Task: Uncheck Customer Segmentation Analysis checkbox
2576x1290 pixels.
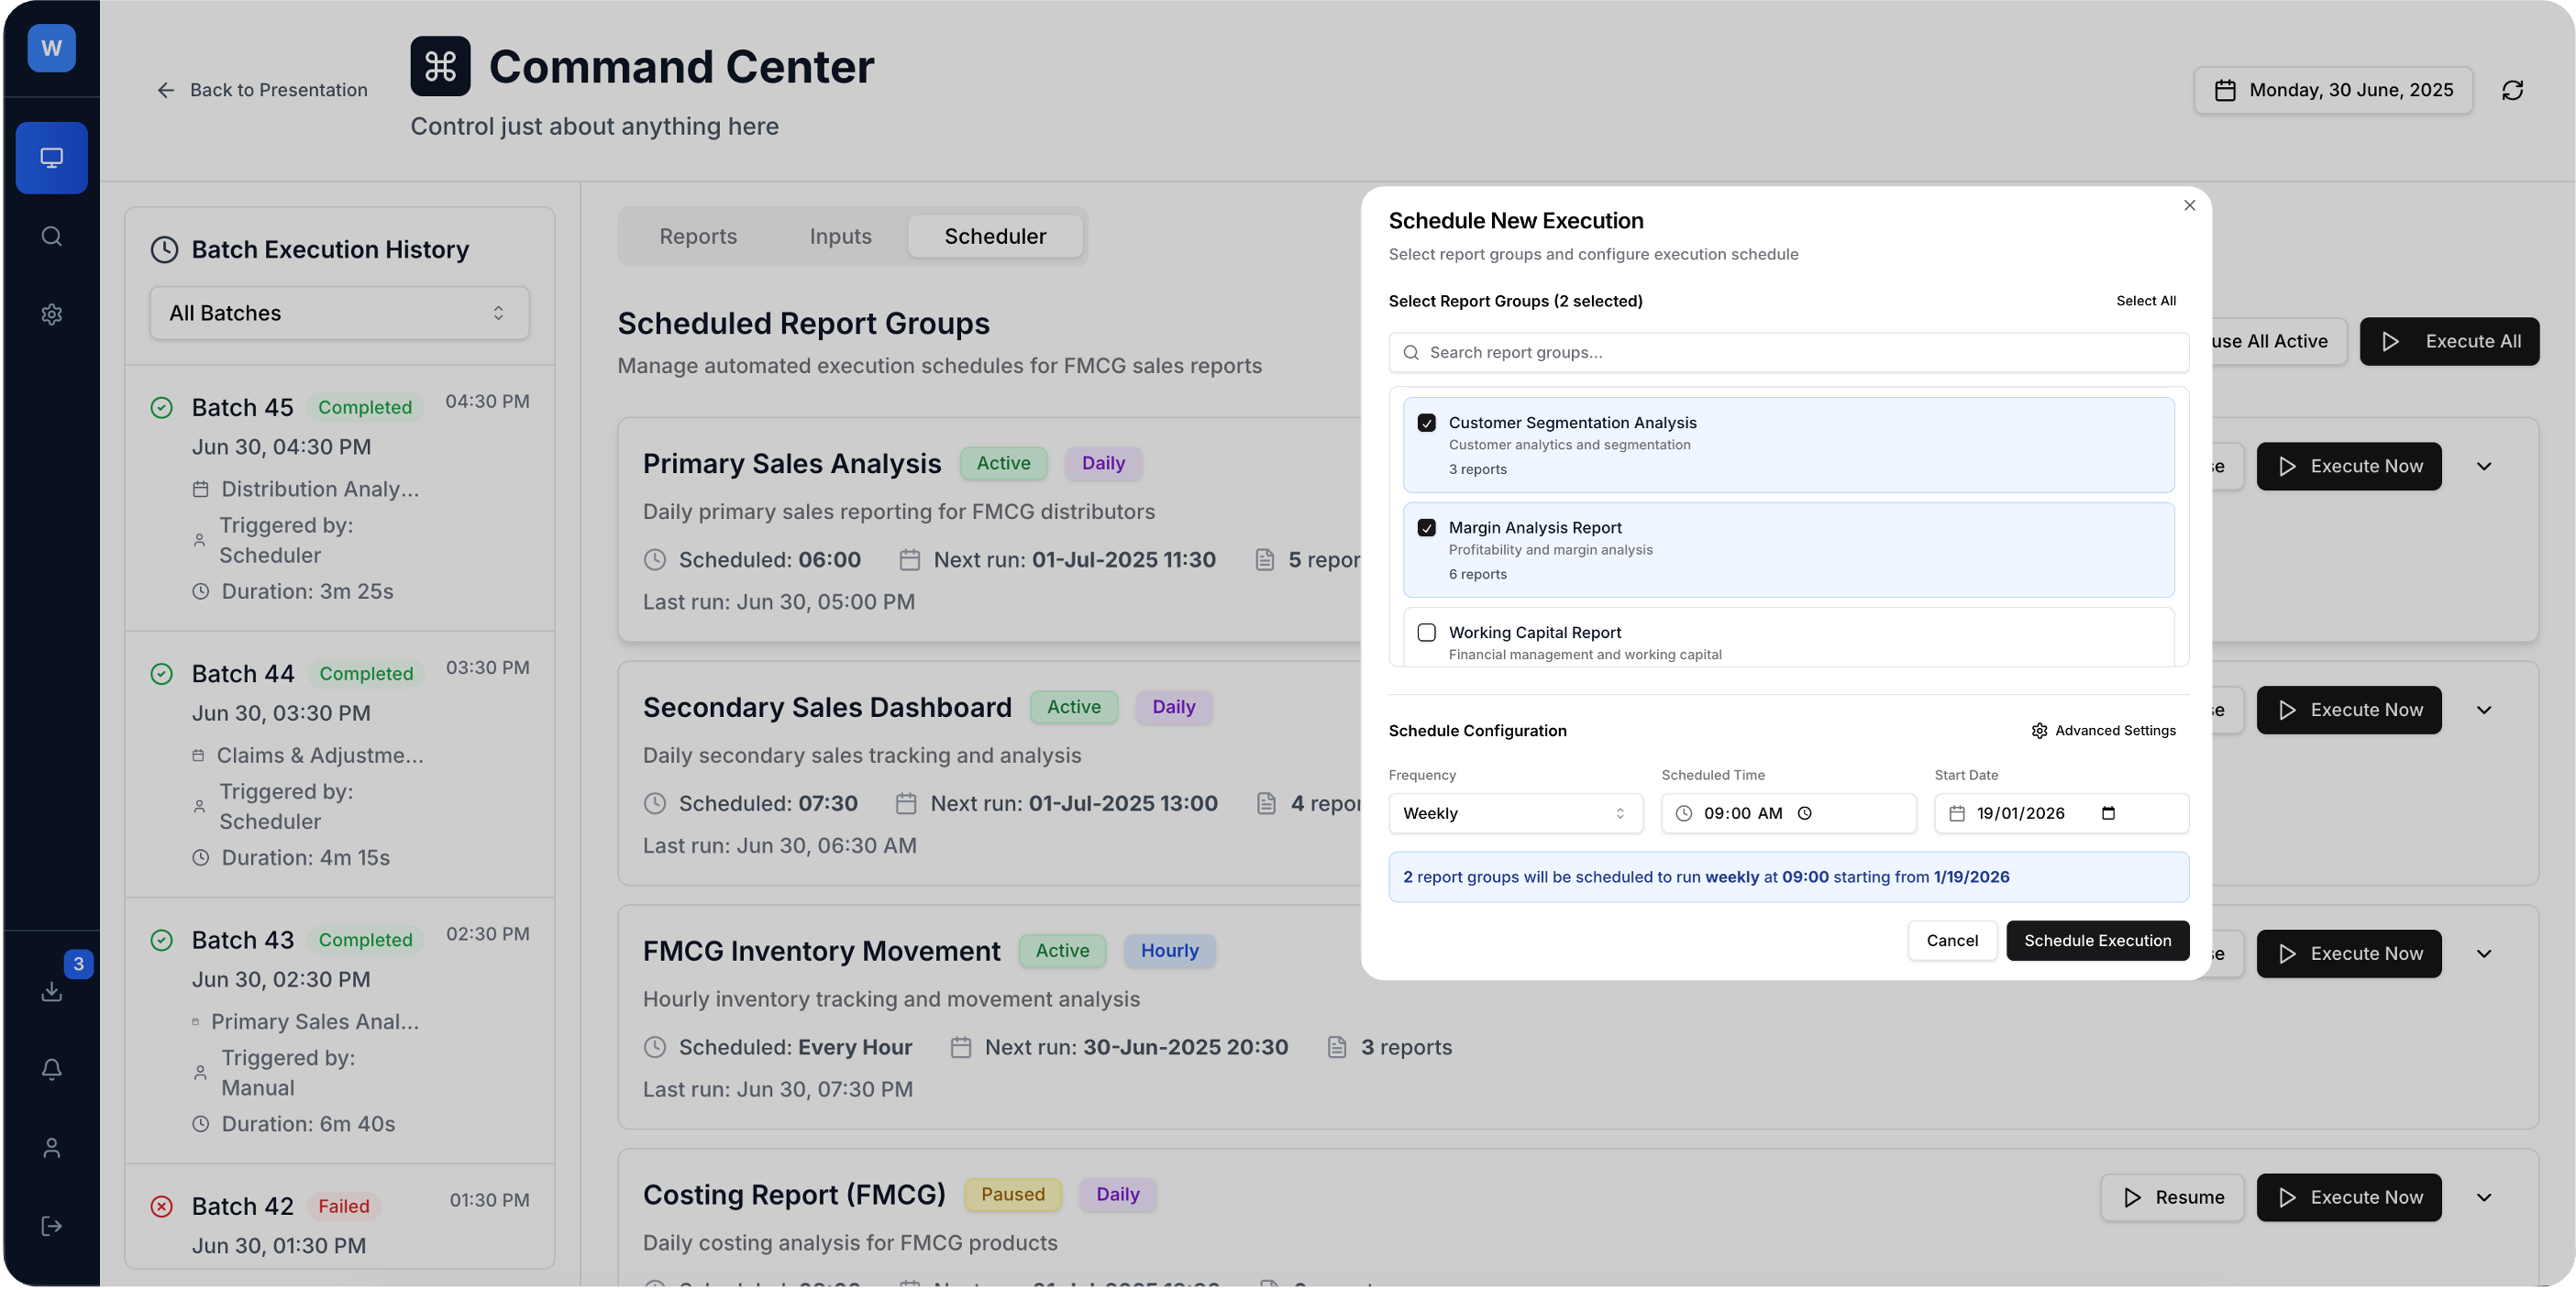Action: [1426, 423]
